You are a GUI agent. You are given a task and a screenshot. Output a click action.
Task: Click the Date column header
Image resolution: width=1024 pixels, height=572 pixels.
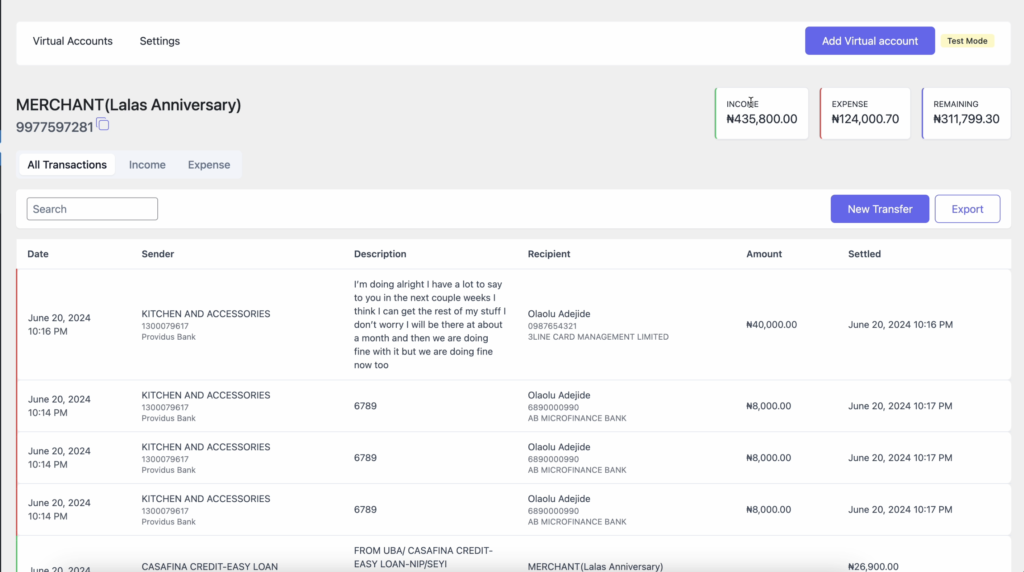click(38, 254)
